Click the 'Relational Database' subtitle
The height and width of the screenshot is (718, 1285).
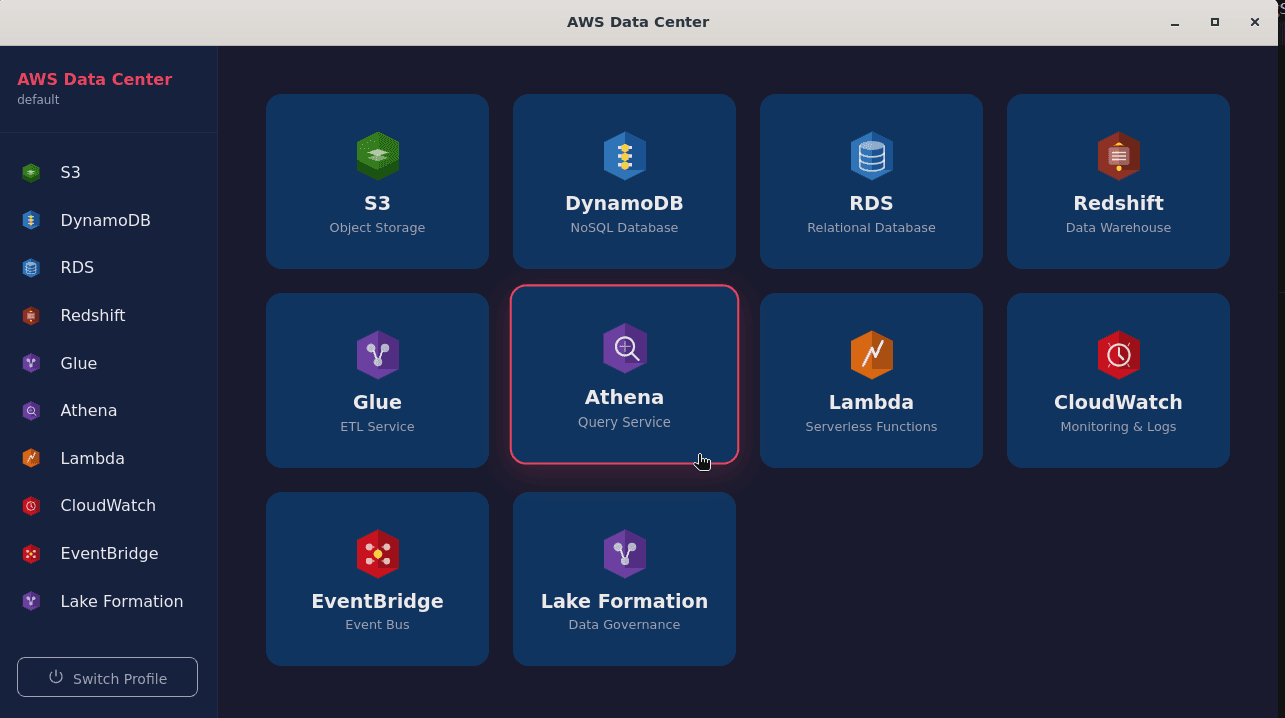[872, 228]
